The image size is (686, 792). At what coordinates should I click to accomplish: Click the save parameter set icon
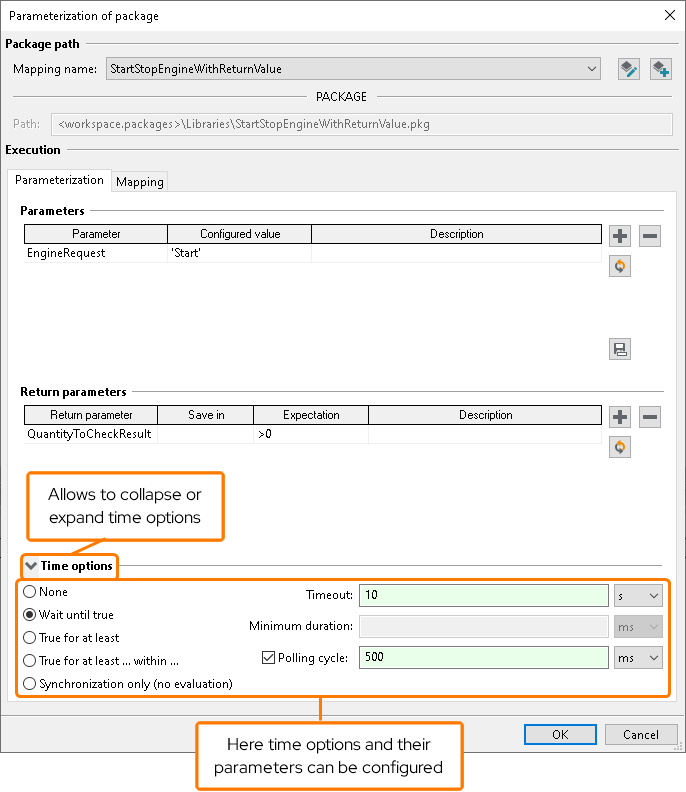tap(620, 349)
